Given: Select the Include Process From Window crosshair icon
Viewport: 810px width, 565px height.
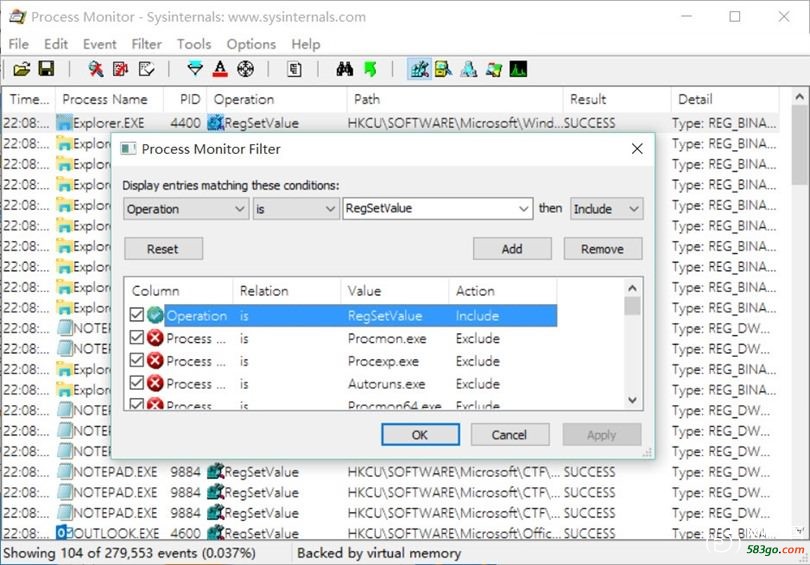Looking at the screenshot, I should pyautogui.click(x=245, y=69).
